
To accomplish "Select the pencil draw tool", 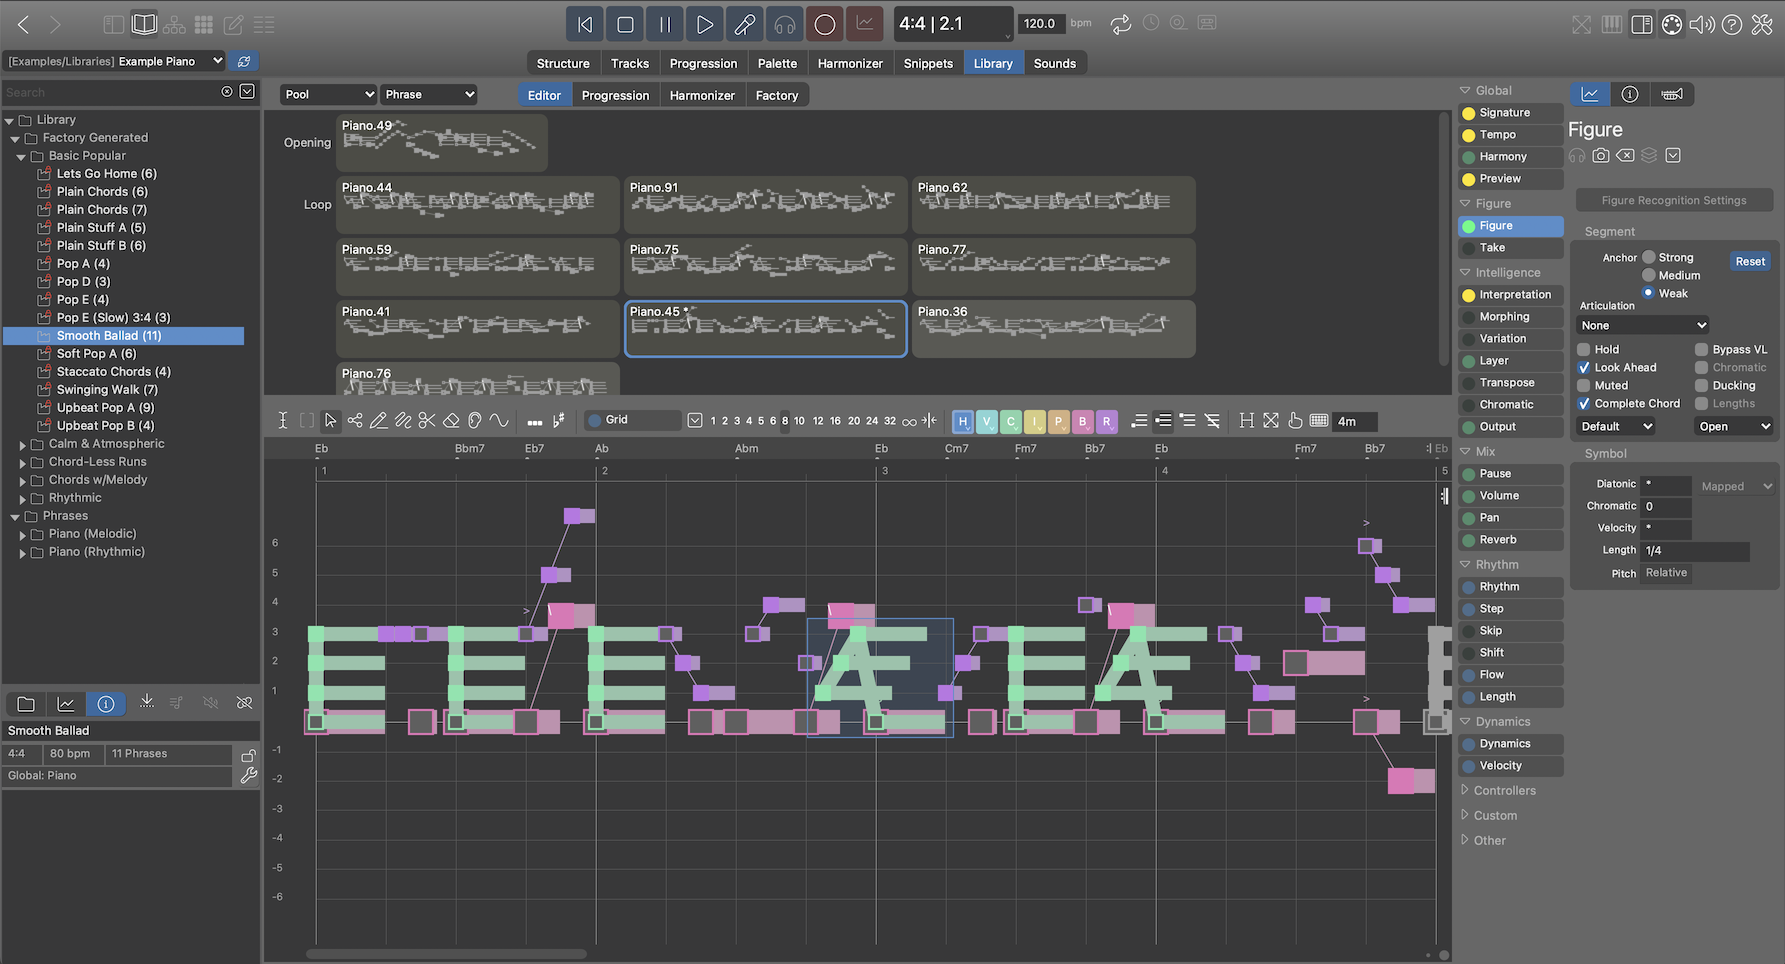I will click(x=379, y=421).
